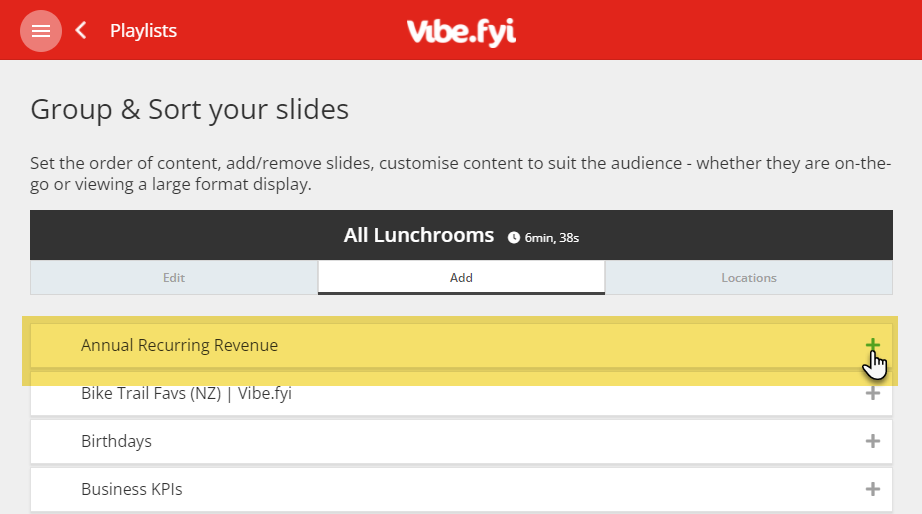Click the All Lunchrooms playlist title
922x514 pixels.
tap(419, 235)
